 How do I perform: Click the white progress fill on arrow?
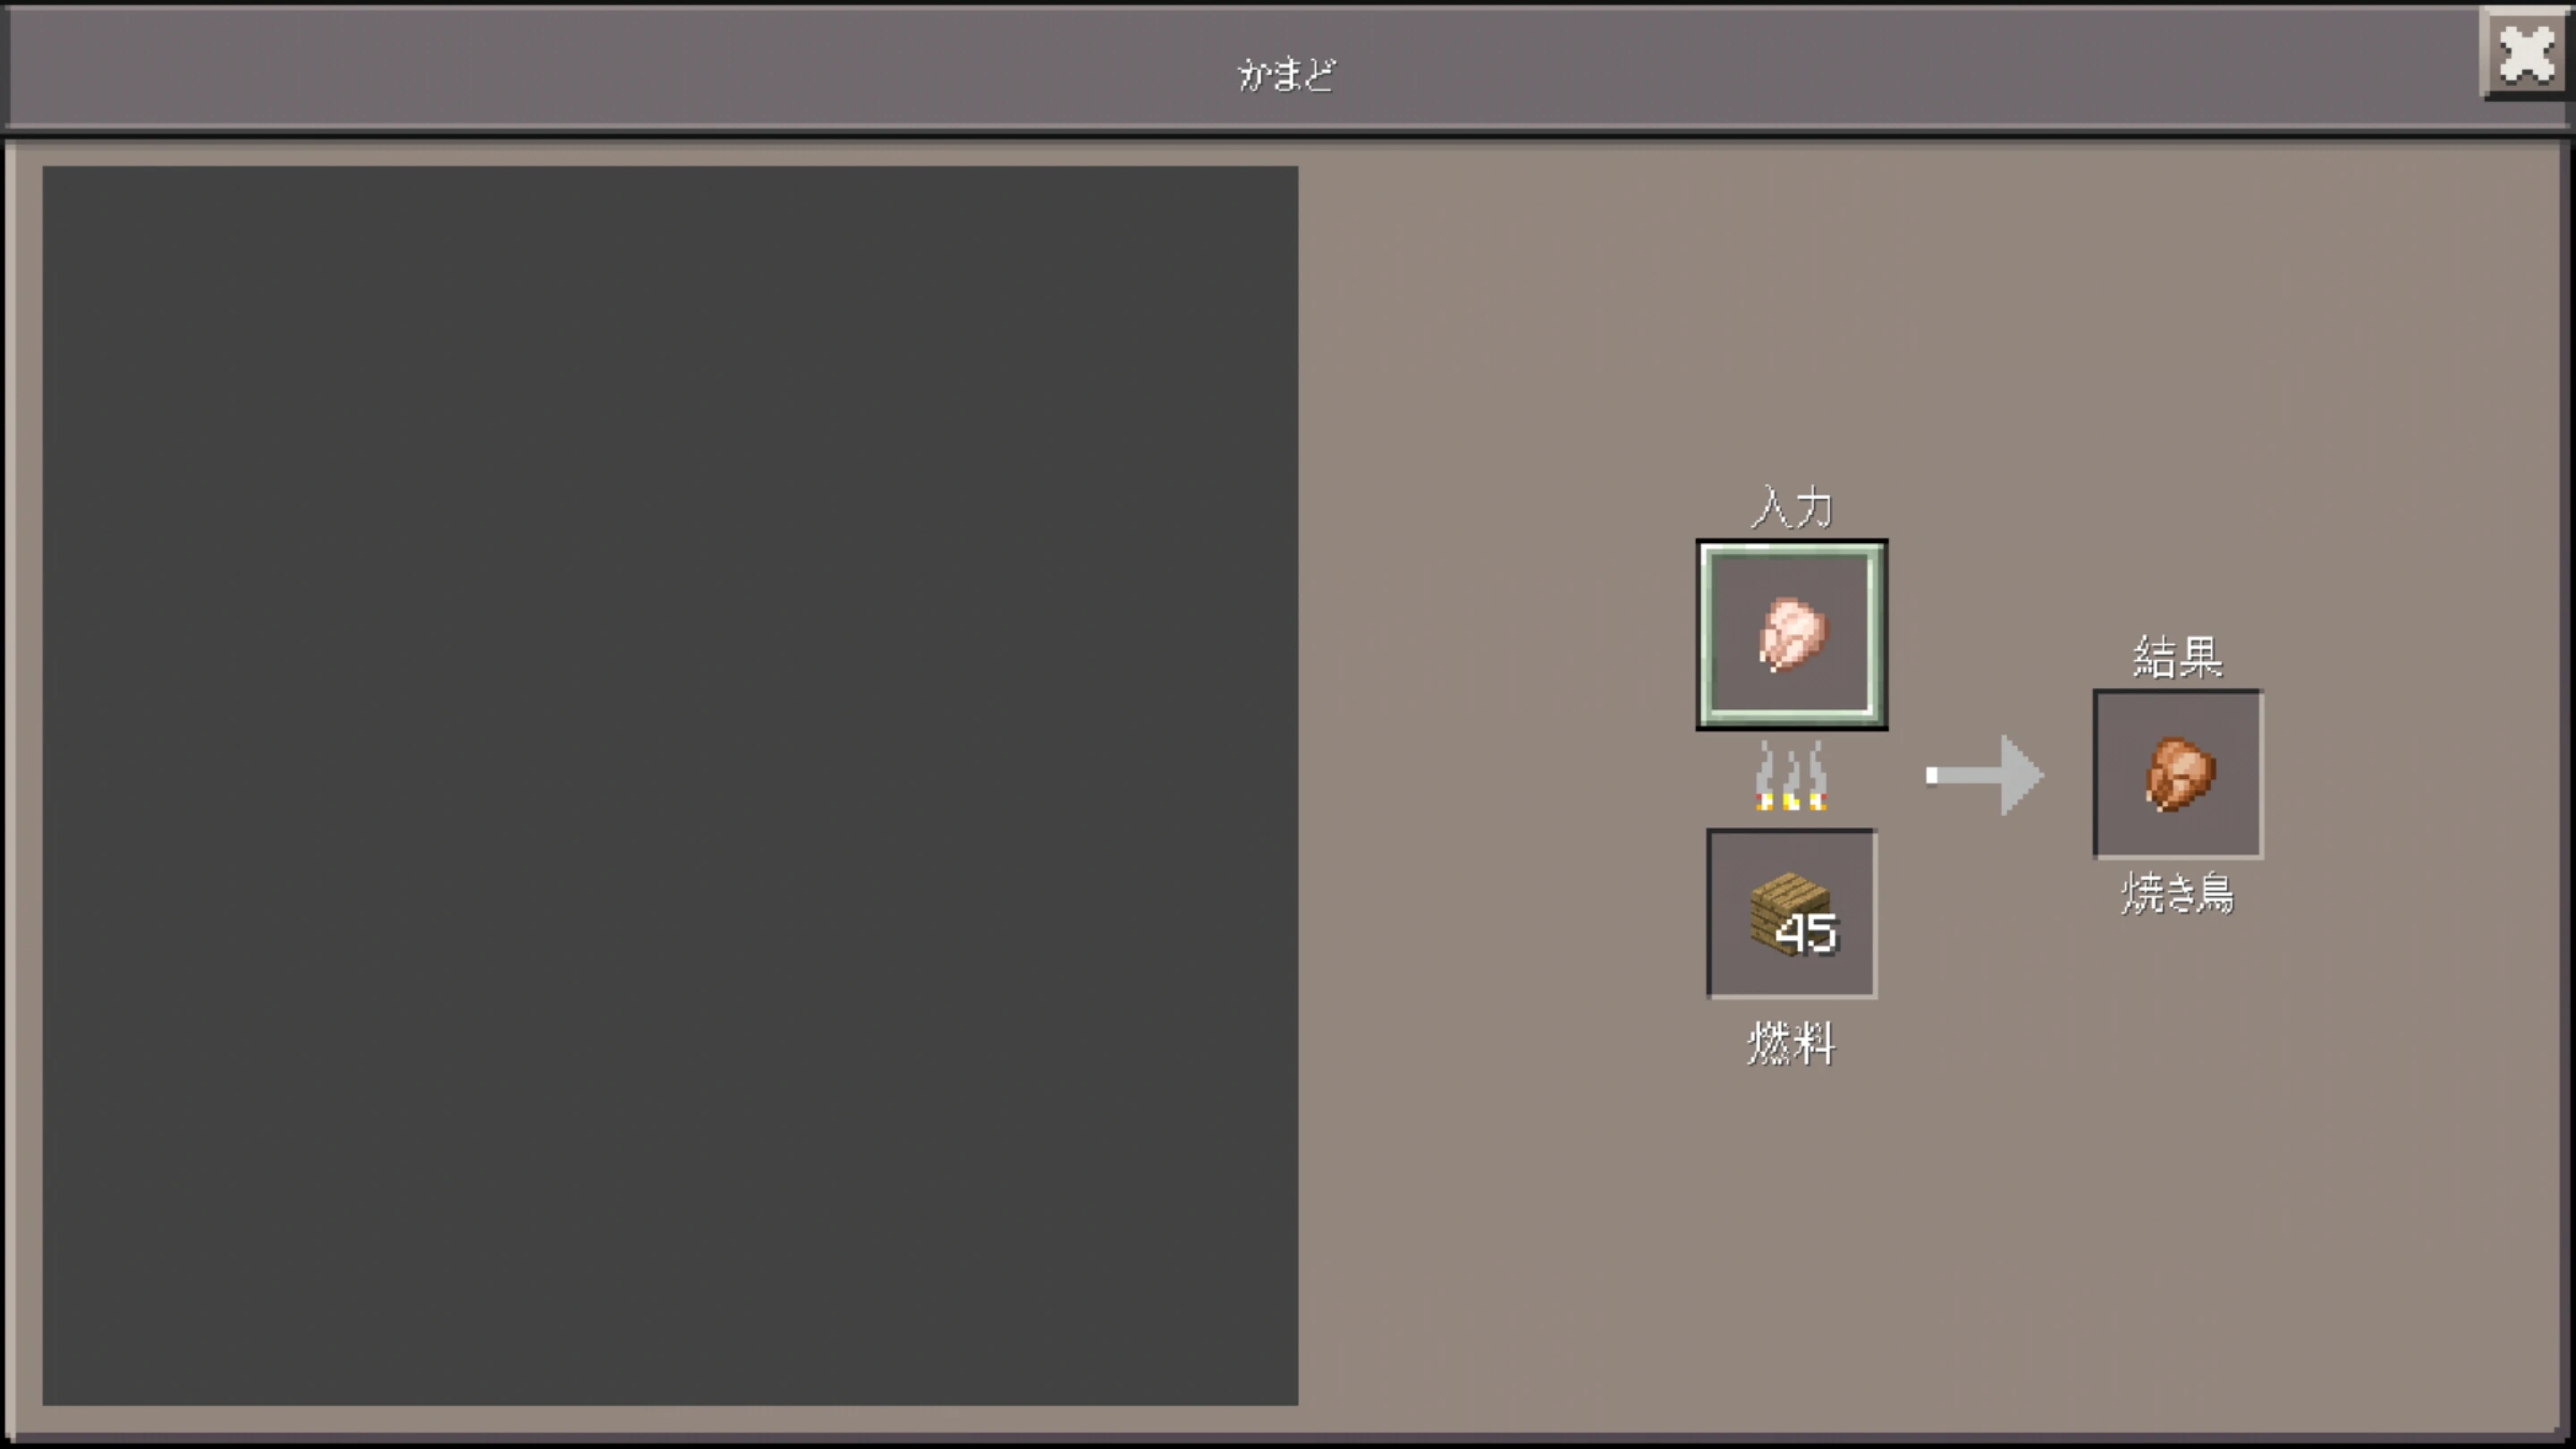click(1932, 775)
